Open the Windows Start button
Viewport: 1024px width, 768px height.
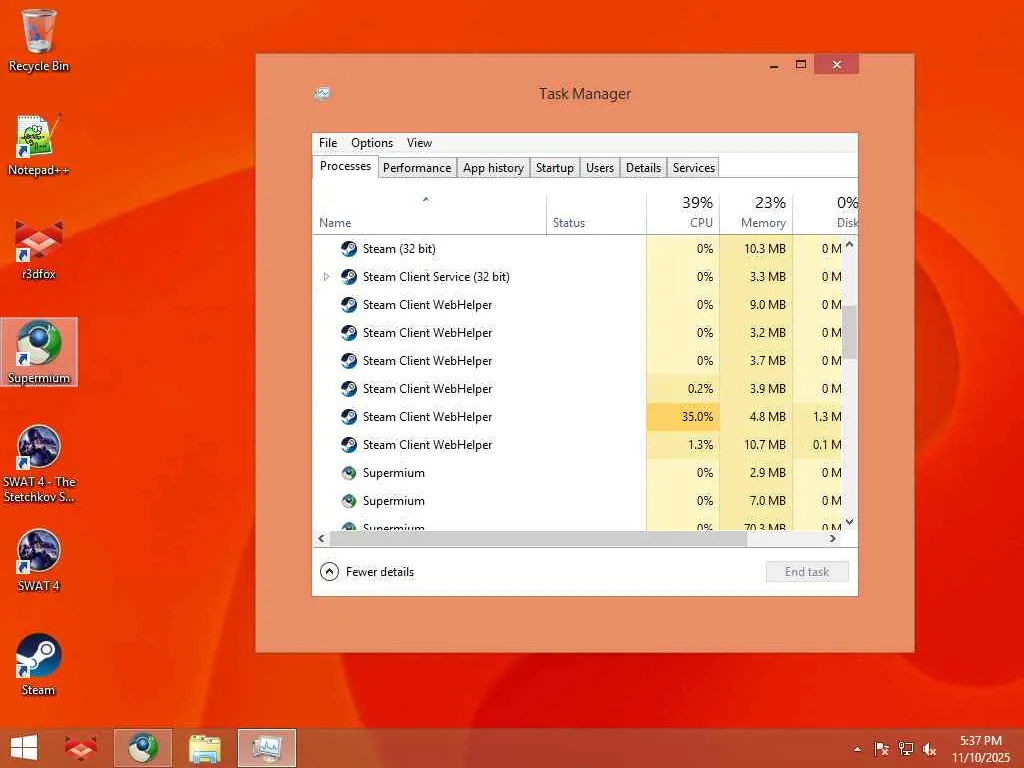pyautogui.click(x=24, y=748)
